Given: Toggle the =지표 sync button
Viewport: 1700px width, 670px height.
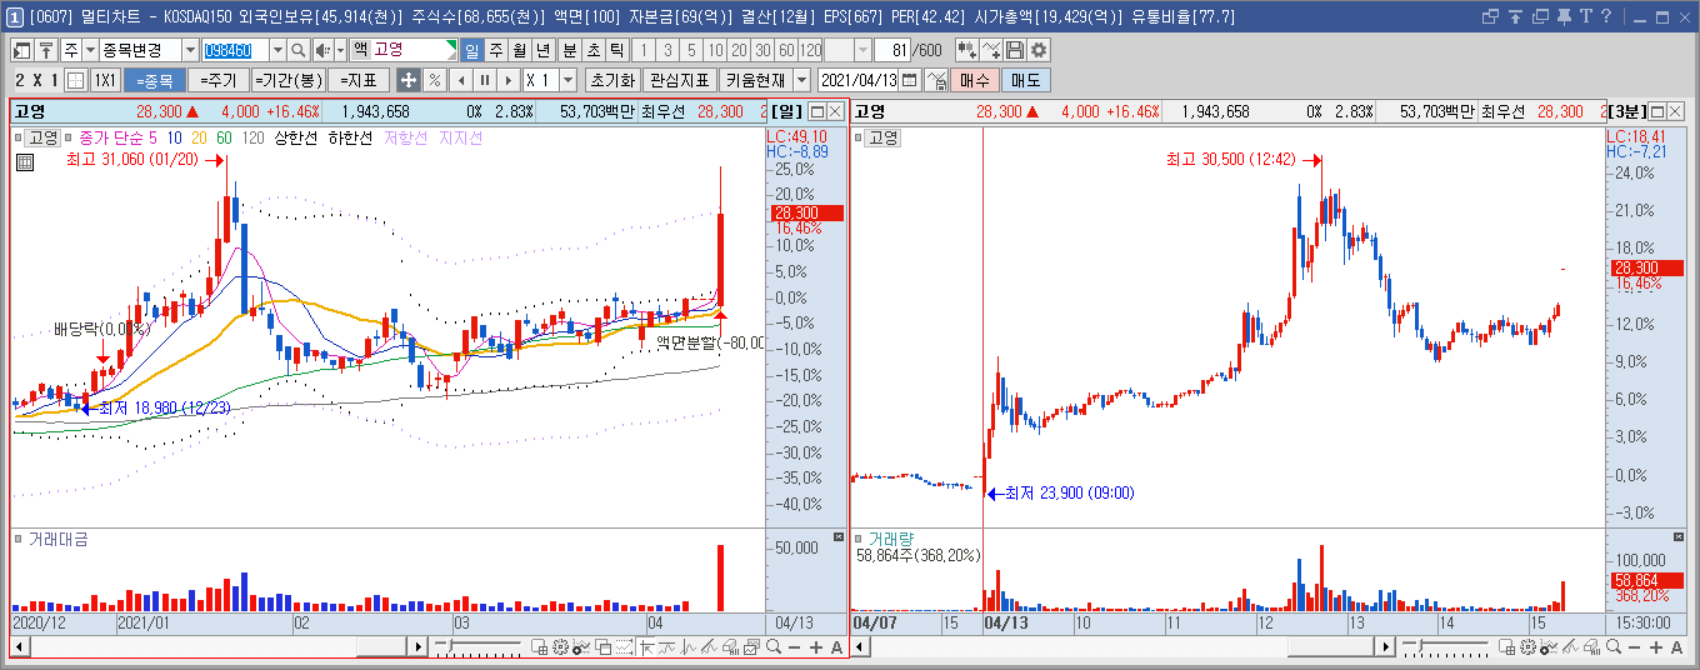Looking at the screenshot, I should coord(358,80).
